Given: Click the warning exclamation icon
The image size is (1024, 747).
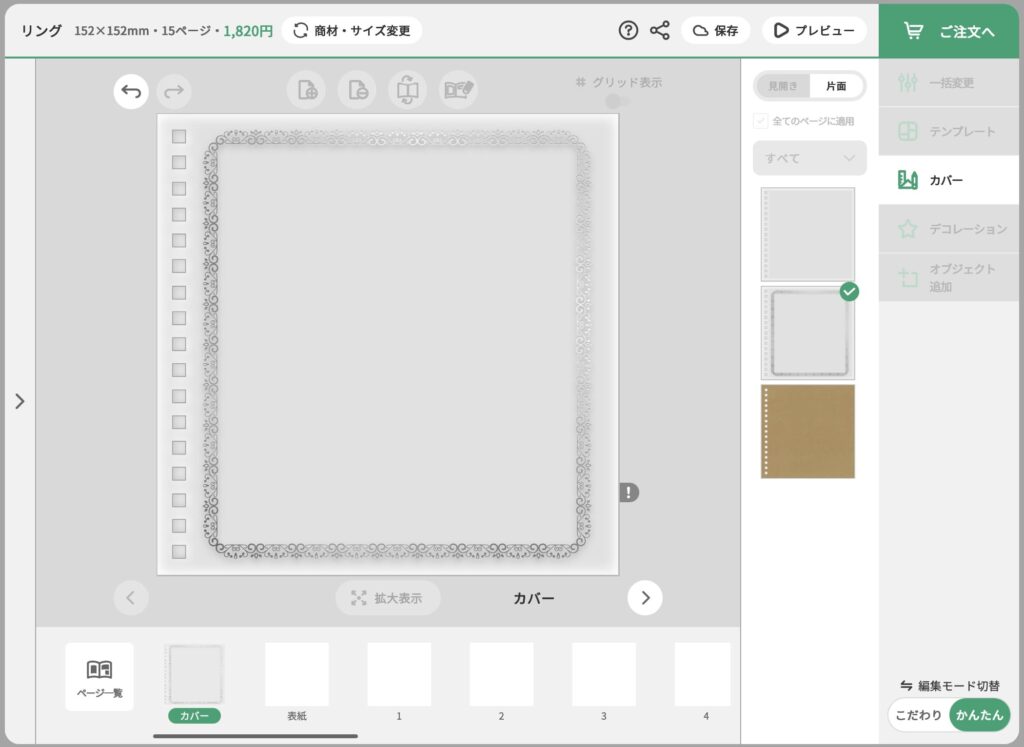Looking at the screenshot, I should [x=628, y=492].
